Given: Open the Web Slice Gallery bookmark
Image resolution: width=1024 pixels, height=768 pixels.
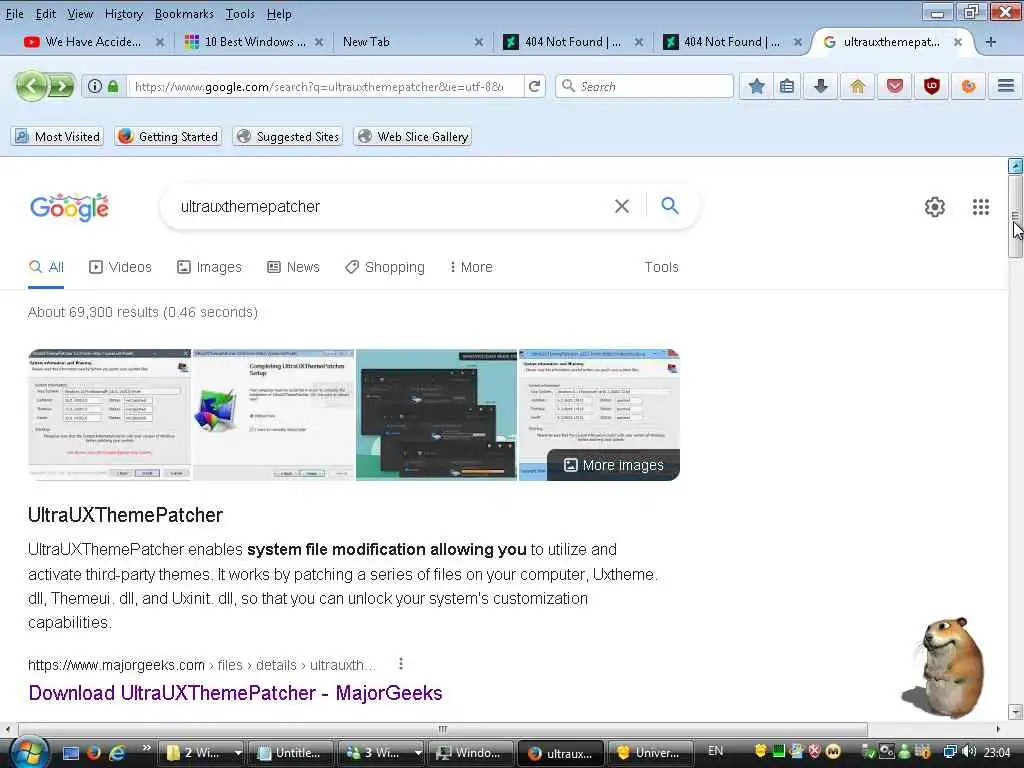Looking at the screenshot, I should click(x=413, y=136).
